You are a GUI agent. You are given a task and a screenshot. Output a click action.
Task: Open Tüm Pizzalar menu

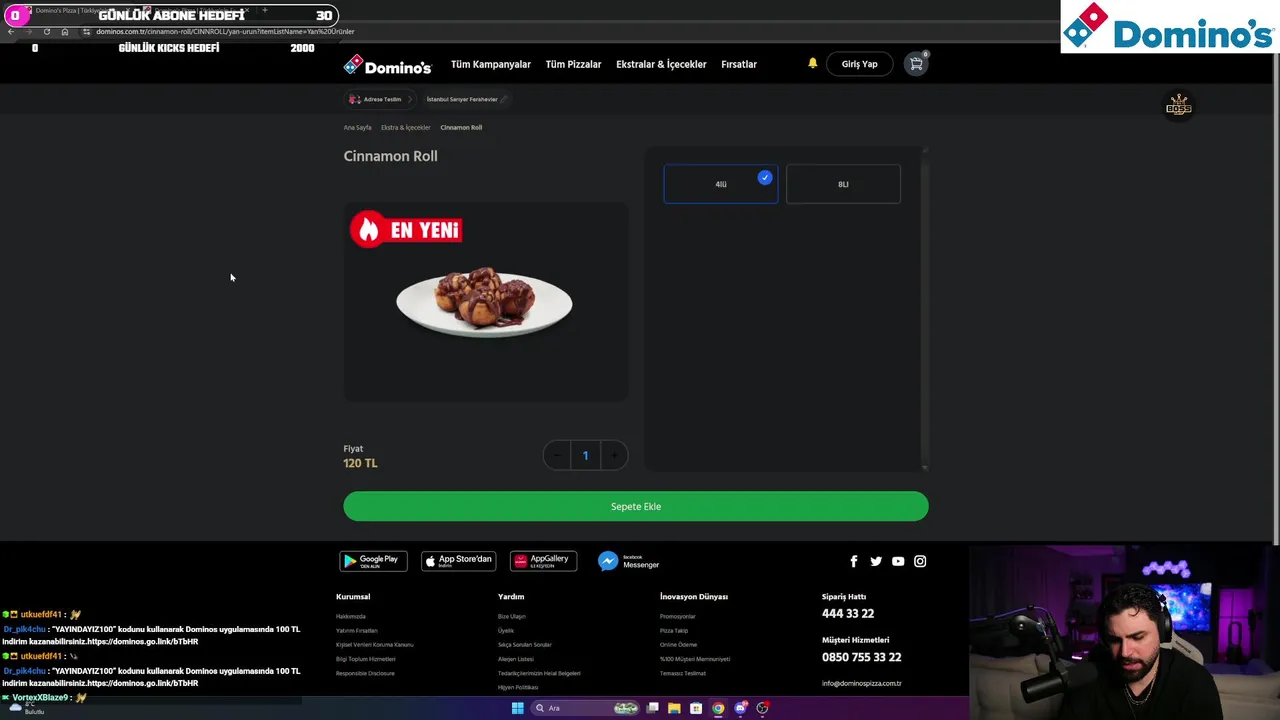tap(573, 64)
